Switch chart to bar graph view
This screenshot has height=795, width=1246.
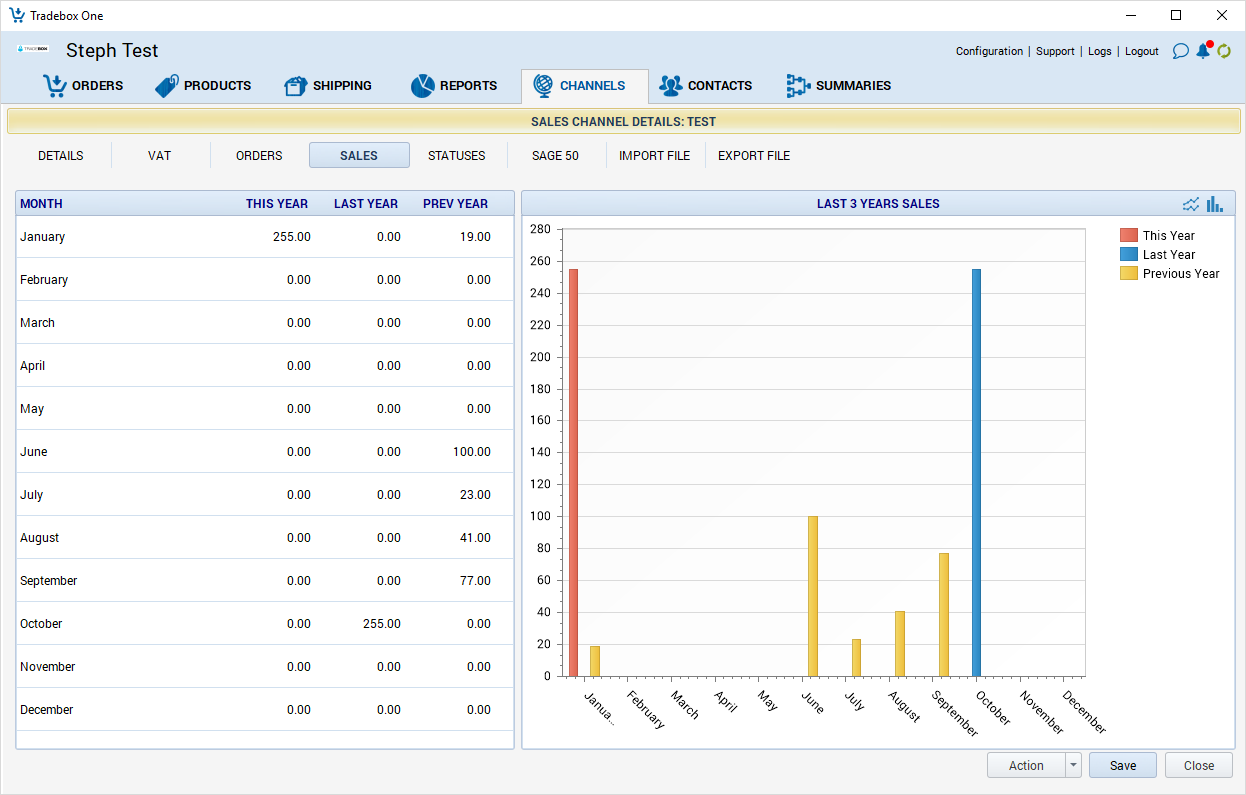coord(1215,204)
